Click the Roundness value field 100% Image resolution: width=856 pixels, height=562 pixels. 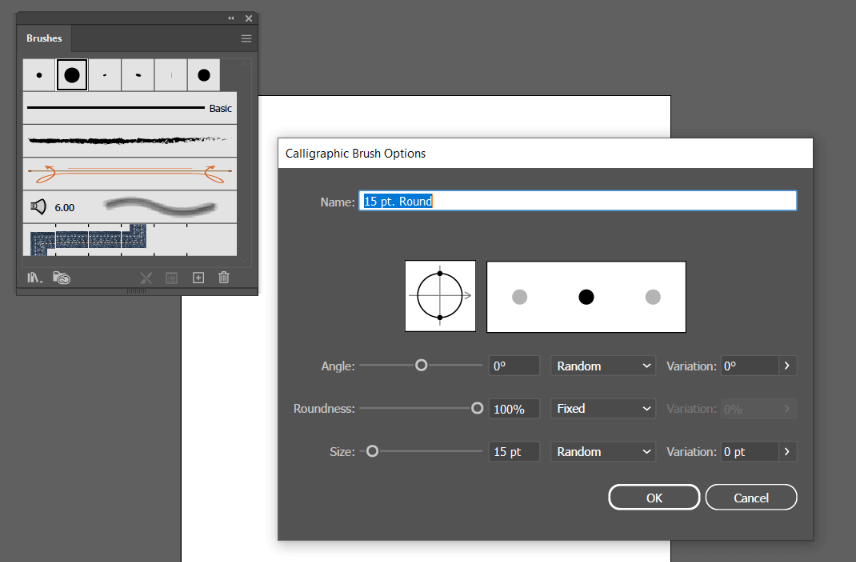[x=514, y=409]
